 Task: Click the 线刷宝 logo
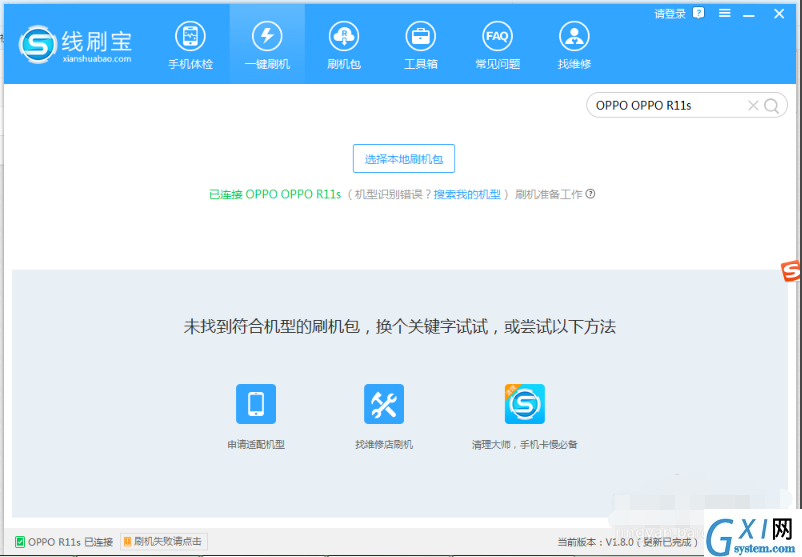click(75, 44)
